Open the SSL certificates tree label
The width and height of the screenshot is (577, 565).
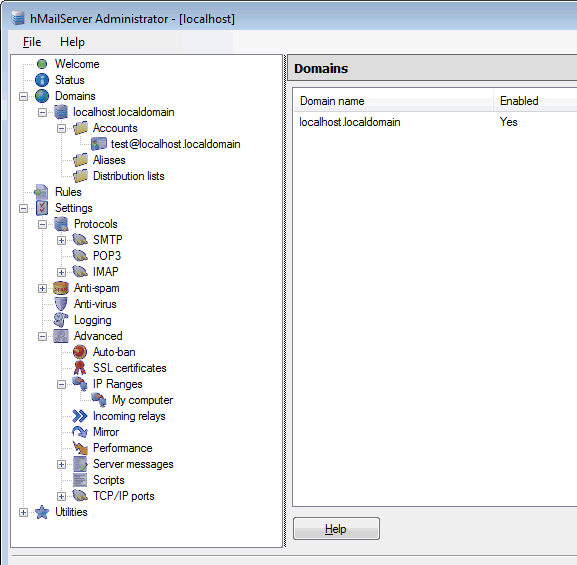pos(130,368)
